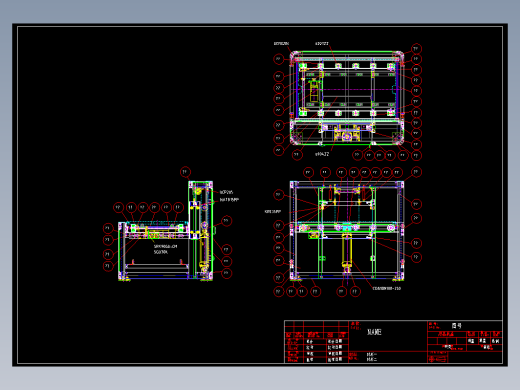Select the white label below the top view
Image resolution: width=520 pixels, height=390 pixels.
coord(322,154)
